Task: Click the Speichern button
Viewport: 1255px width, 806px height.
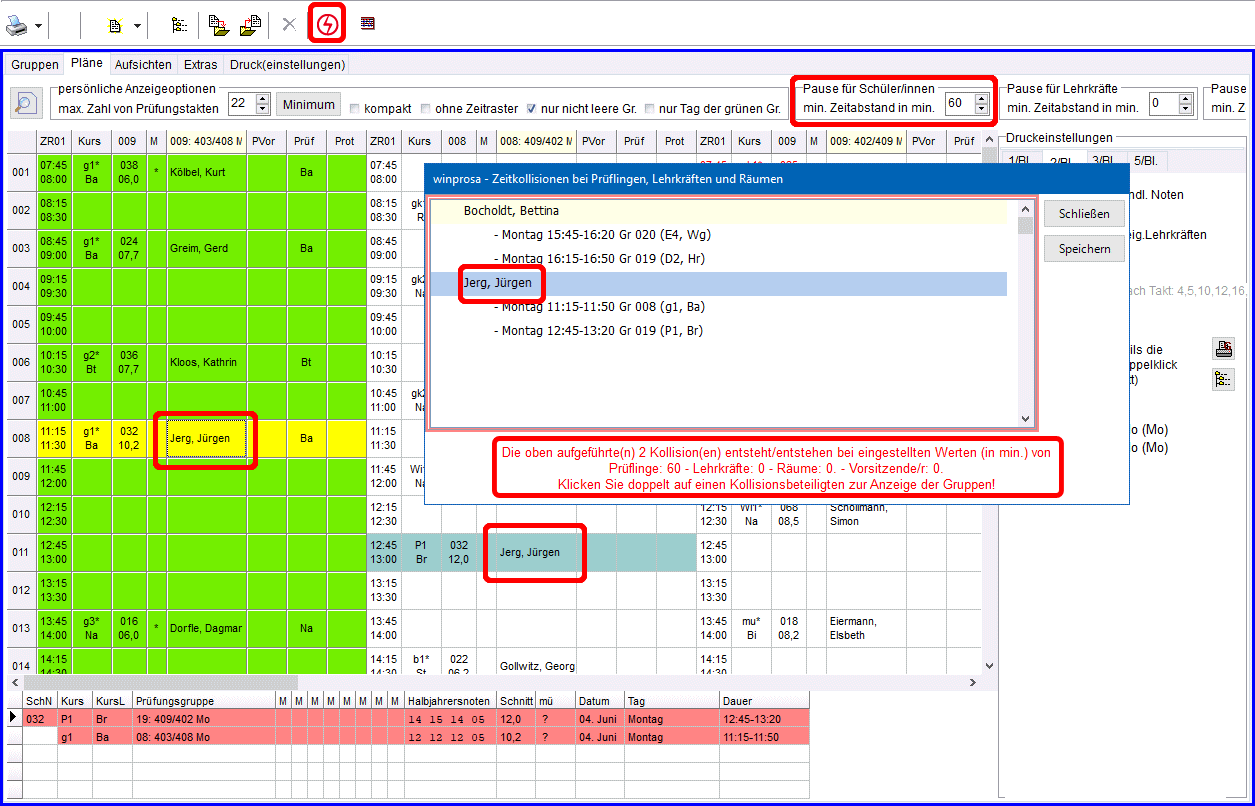Action: click(1084, 249)
